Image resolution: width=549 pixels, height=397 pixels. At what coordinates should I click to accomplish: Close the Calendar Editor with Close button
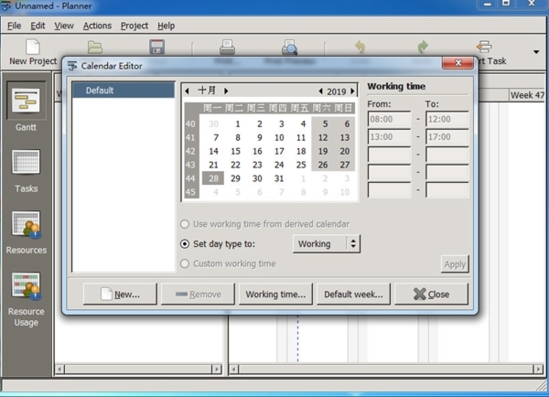pos(431,294)
